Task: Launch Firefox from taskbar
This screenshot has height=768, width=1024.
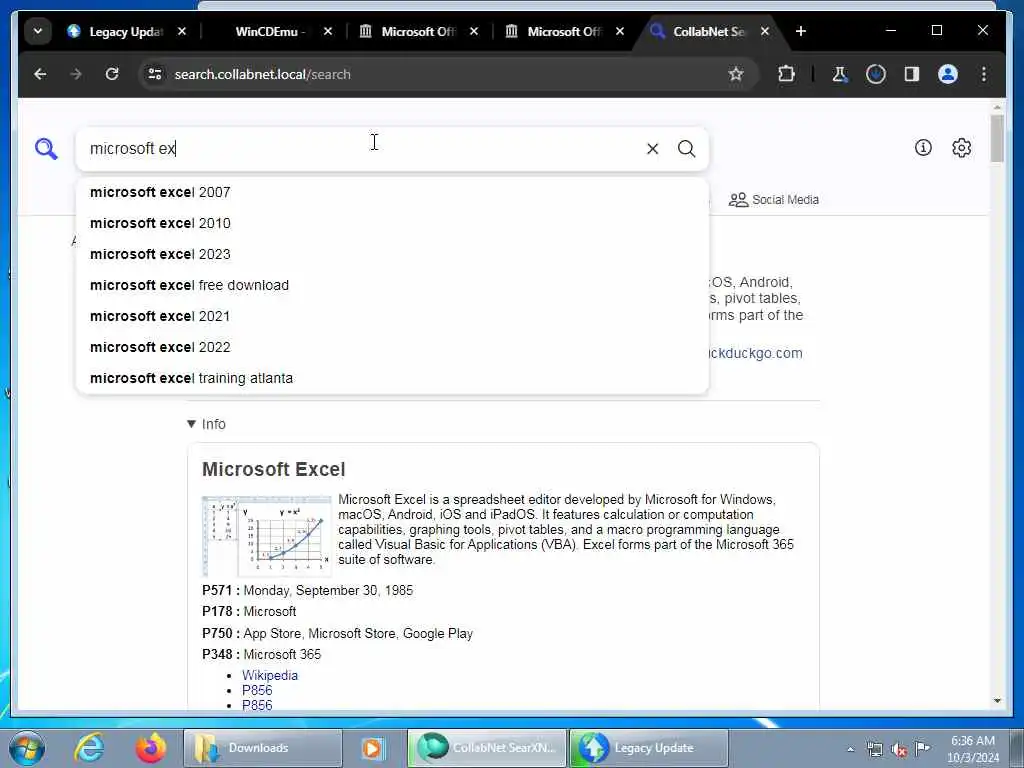Action: pyautogui.click(x=151, y=748)
